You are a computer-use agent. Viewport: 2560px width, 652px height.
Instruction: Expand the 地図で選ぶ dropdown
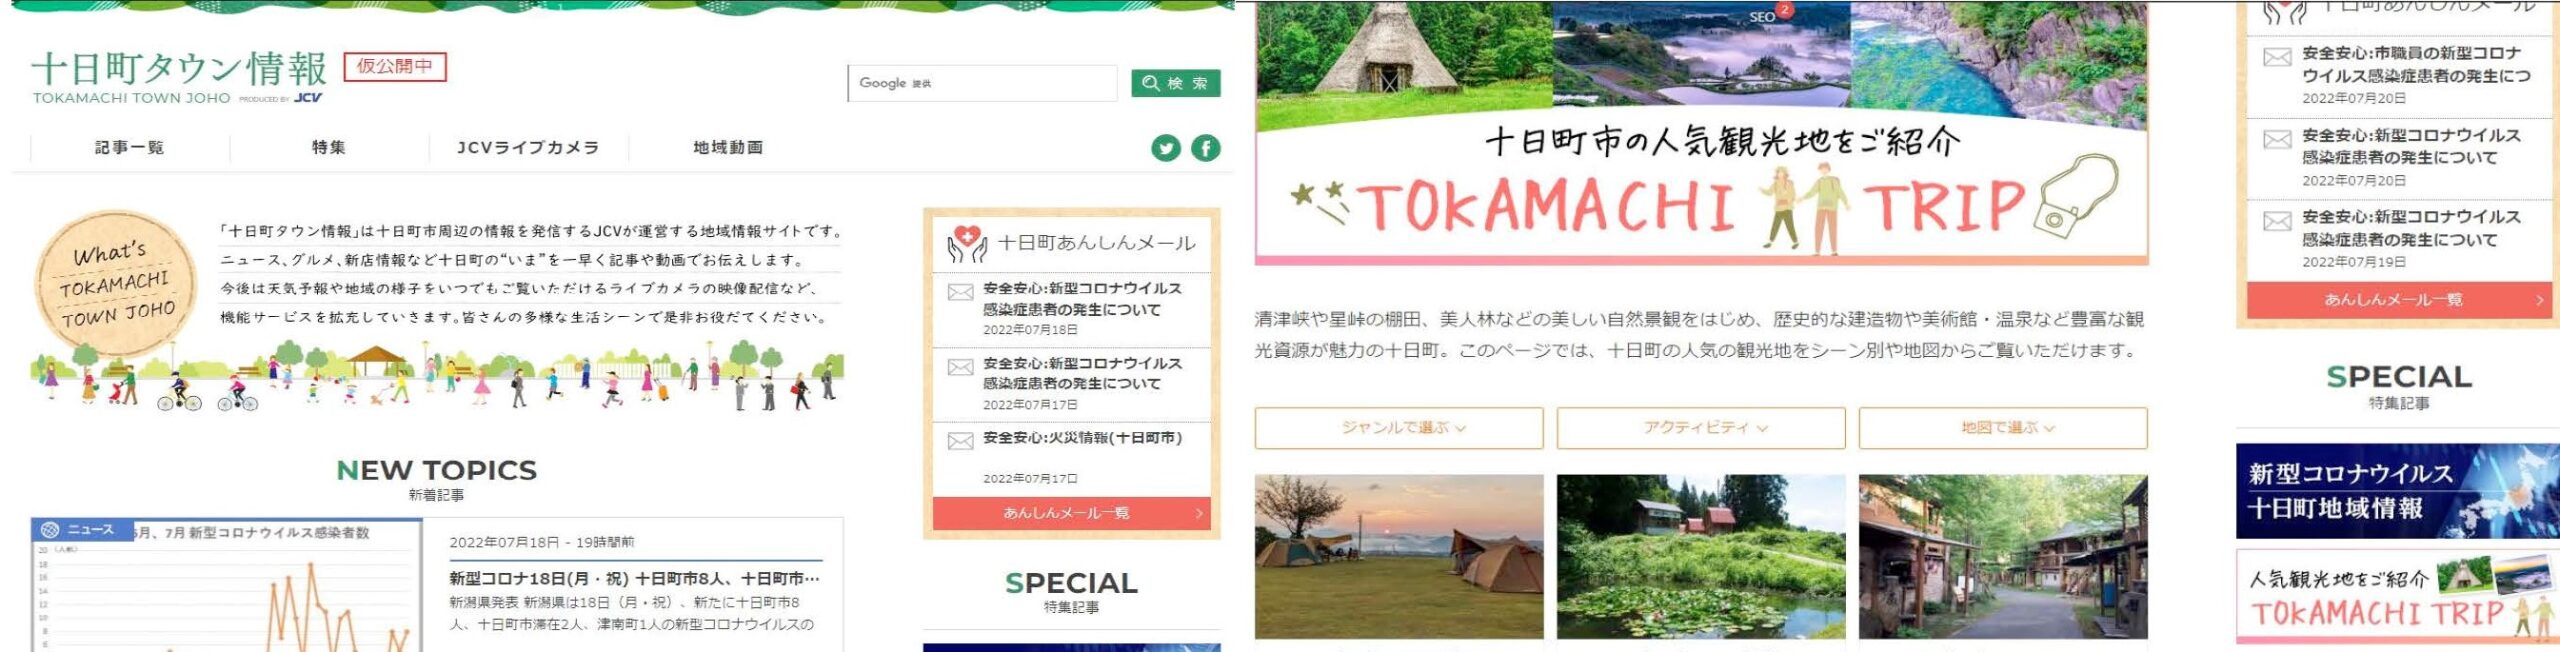(x=2003, y=428)
